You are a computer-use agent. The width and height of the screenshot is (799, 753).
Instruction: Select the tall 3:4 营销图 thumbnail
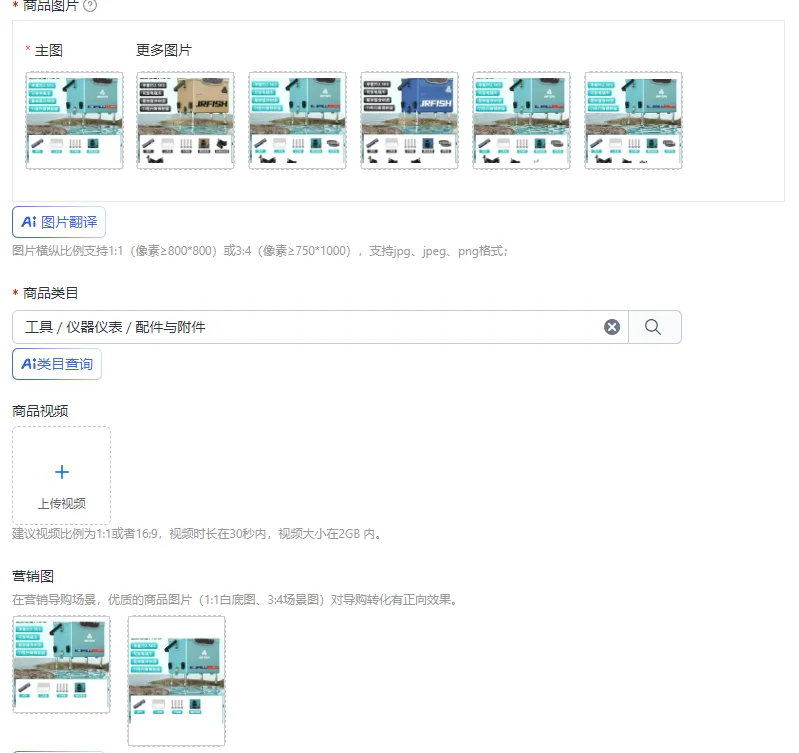point(176,681)
